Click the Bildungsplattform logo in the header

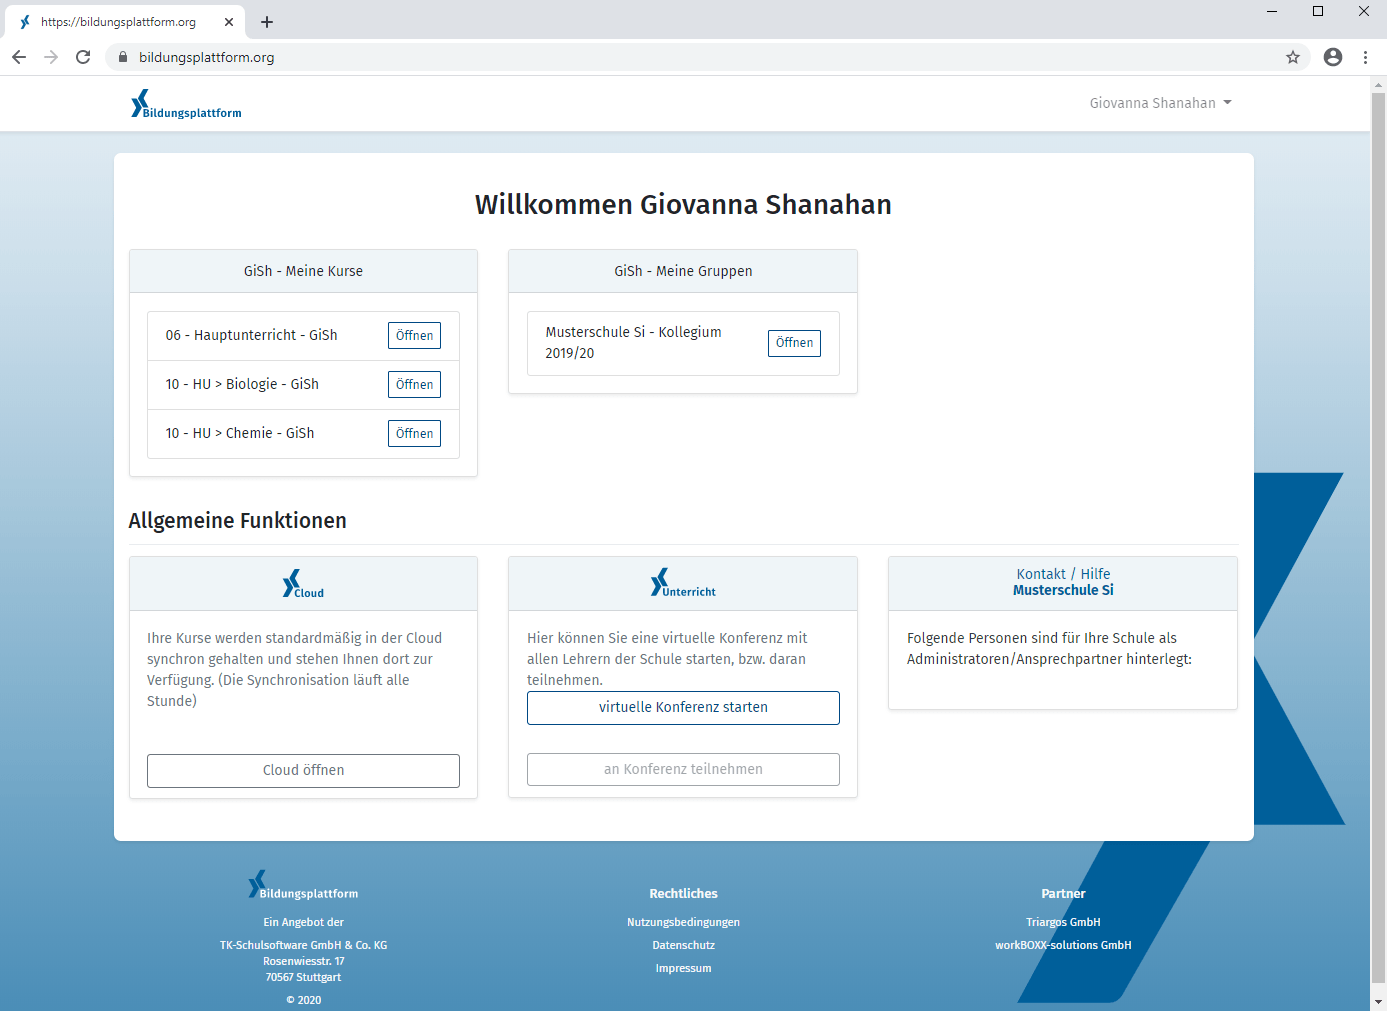click(x=185, y=103)
